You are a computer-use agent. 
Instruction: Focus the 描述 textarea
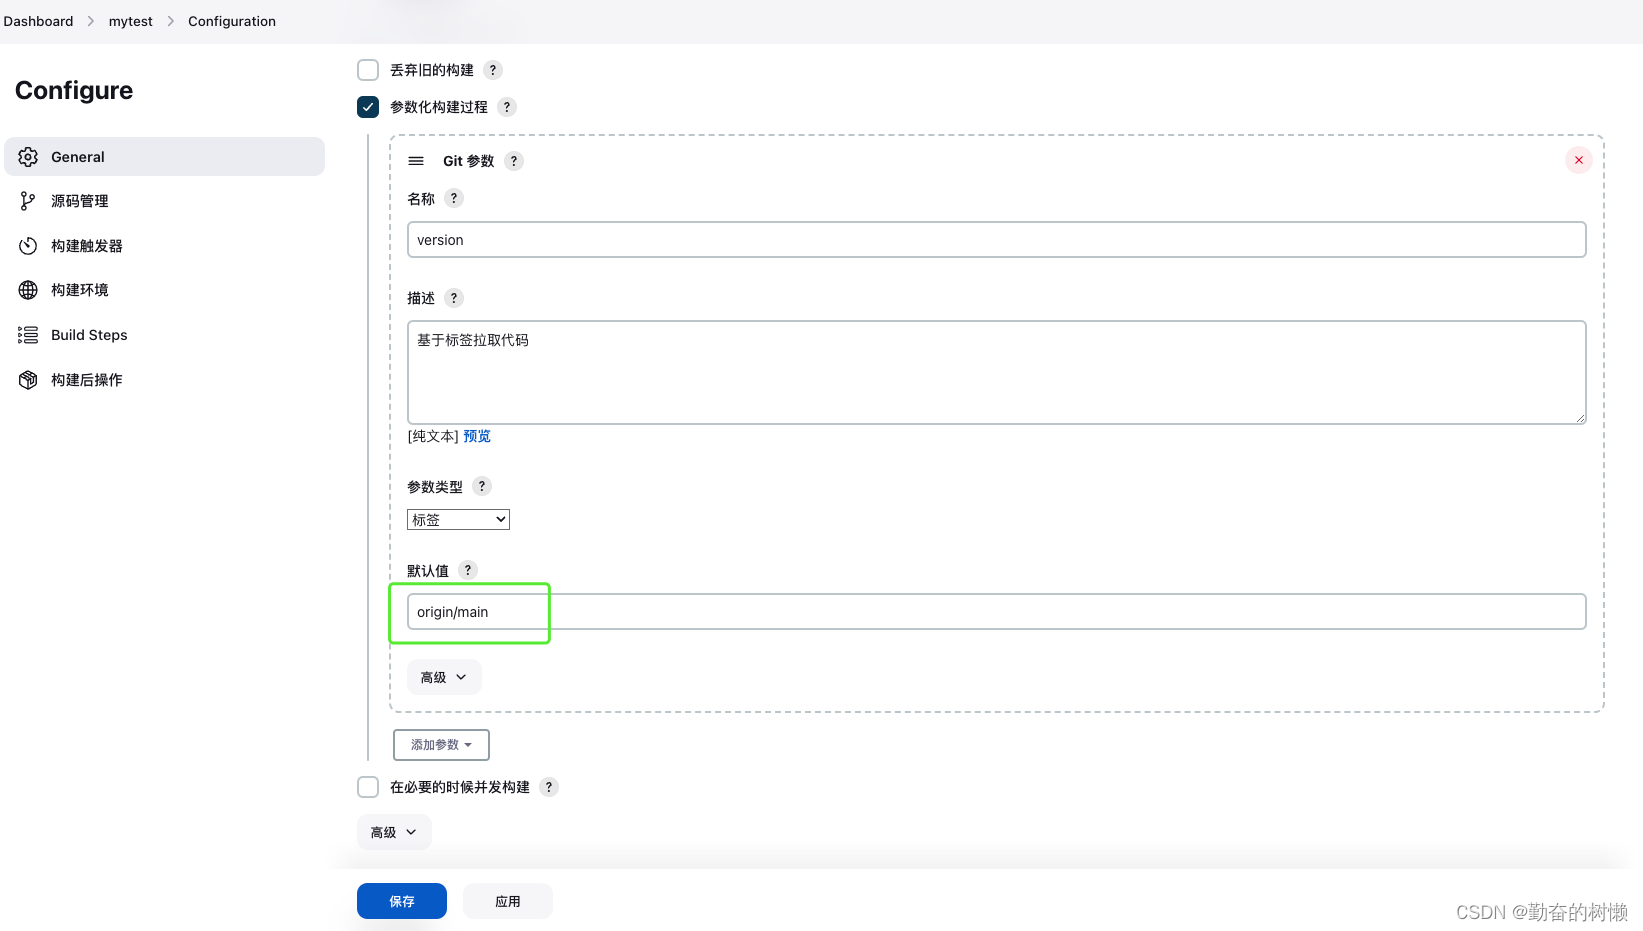pos(997,372)
